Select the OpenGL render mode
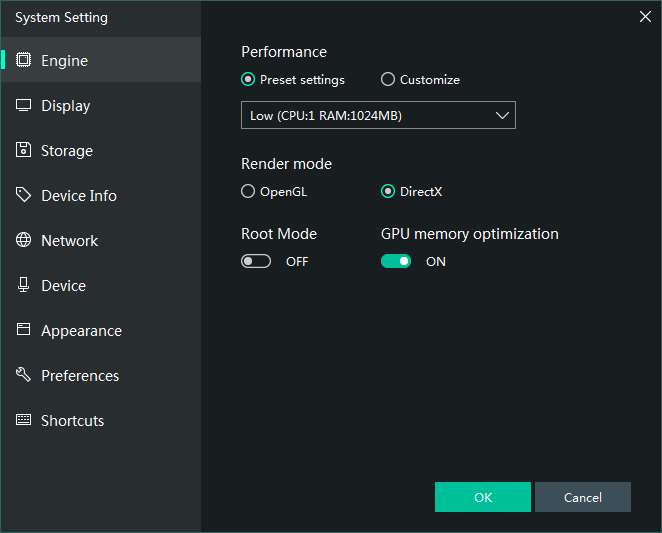 point(248,191)
